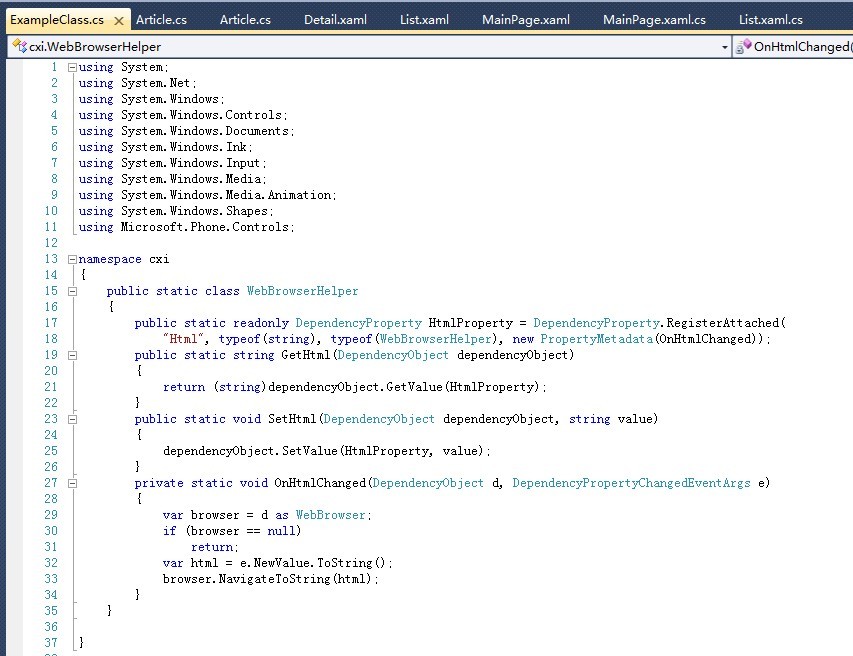Viewport: 853px width, 656px height.
Task: Click the "Html" string literal
Action: tap(185, 339)
